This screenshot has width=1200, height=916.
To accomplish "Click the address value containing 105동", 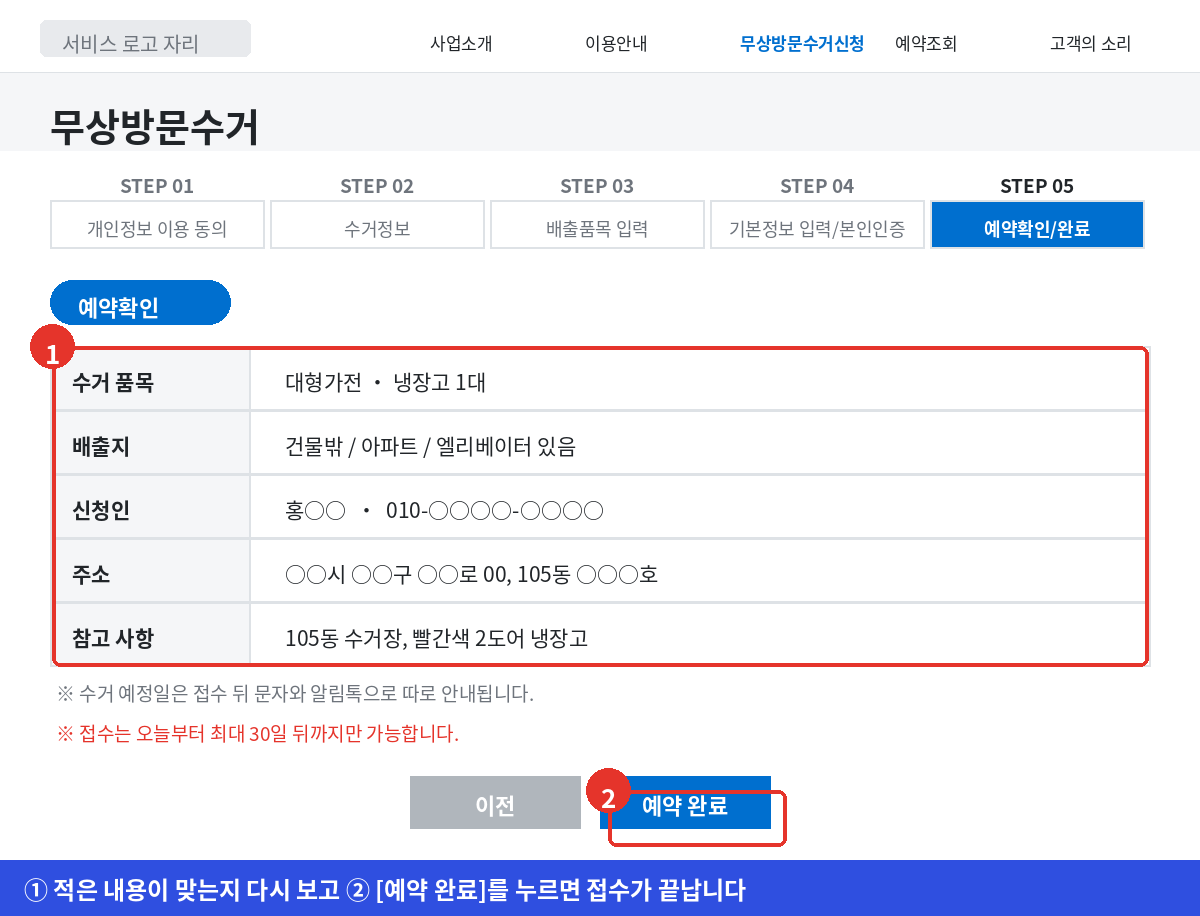I will 471,575.
